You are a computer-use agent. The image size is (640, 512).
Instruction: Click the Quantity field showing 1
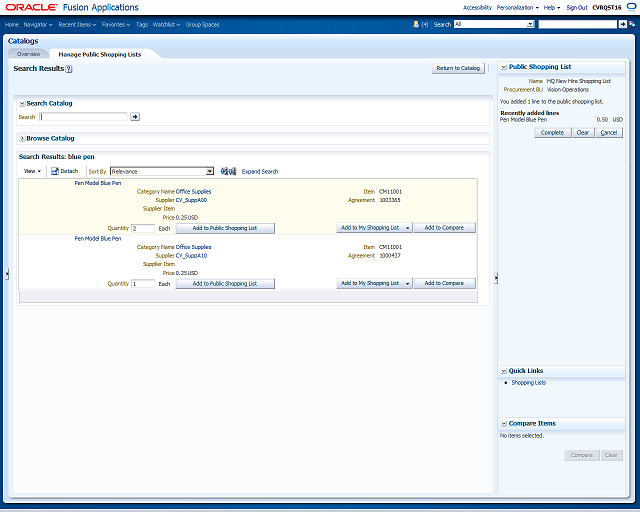pos(143,284)
